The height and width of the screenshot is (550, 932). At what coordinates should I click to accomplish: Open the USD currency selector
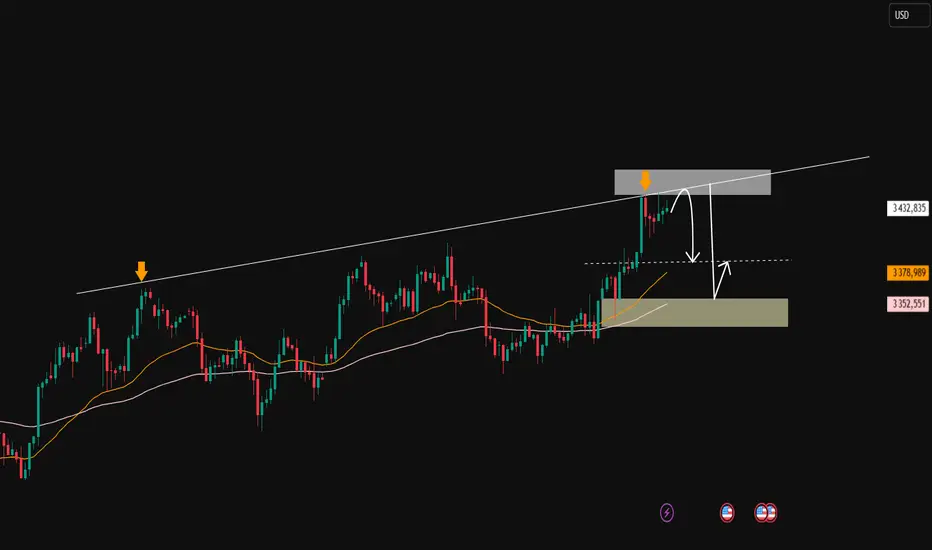click(x=908, y=15)
